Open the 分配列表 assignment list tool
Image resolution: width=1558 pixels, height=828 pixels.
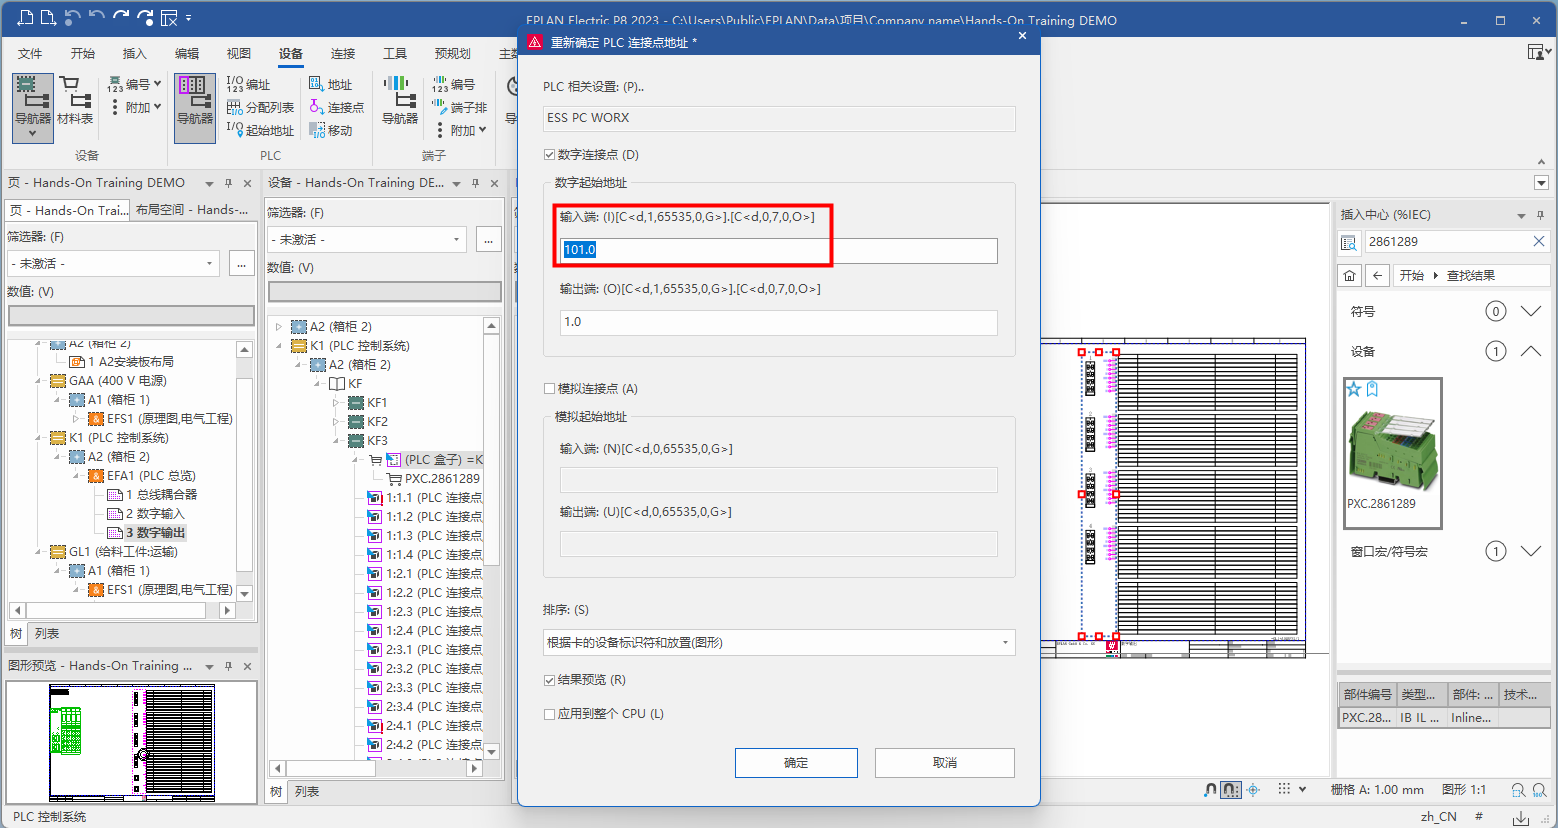click(260, 107)
